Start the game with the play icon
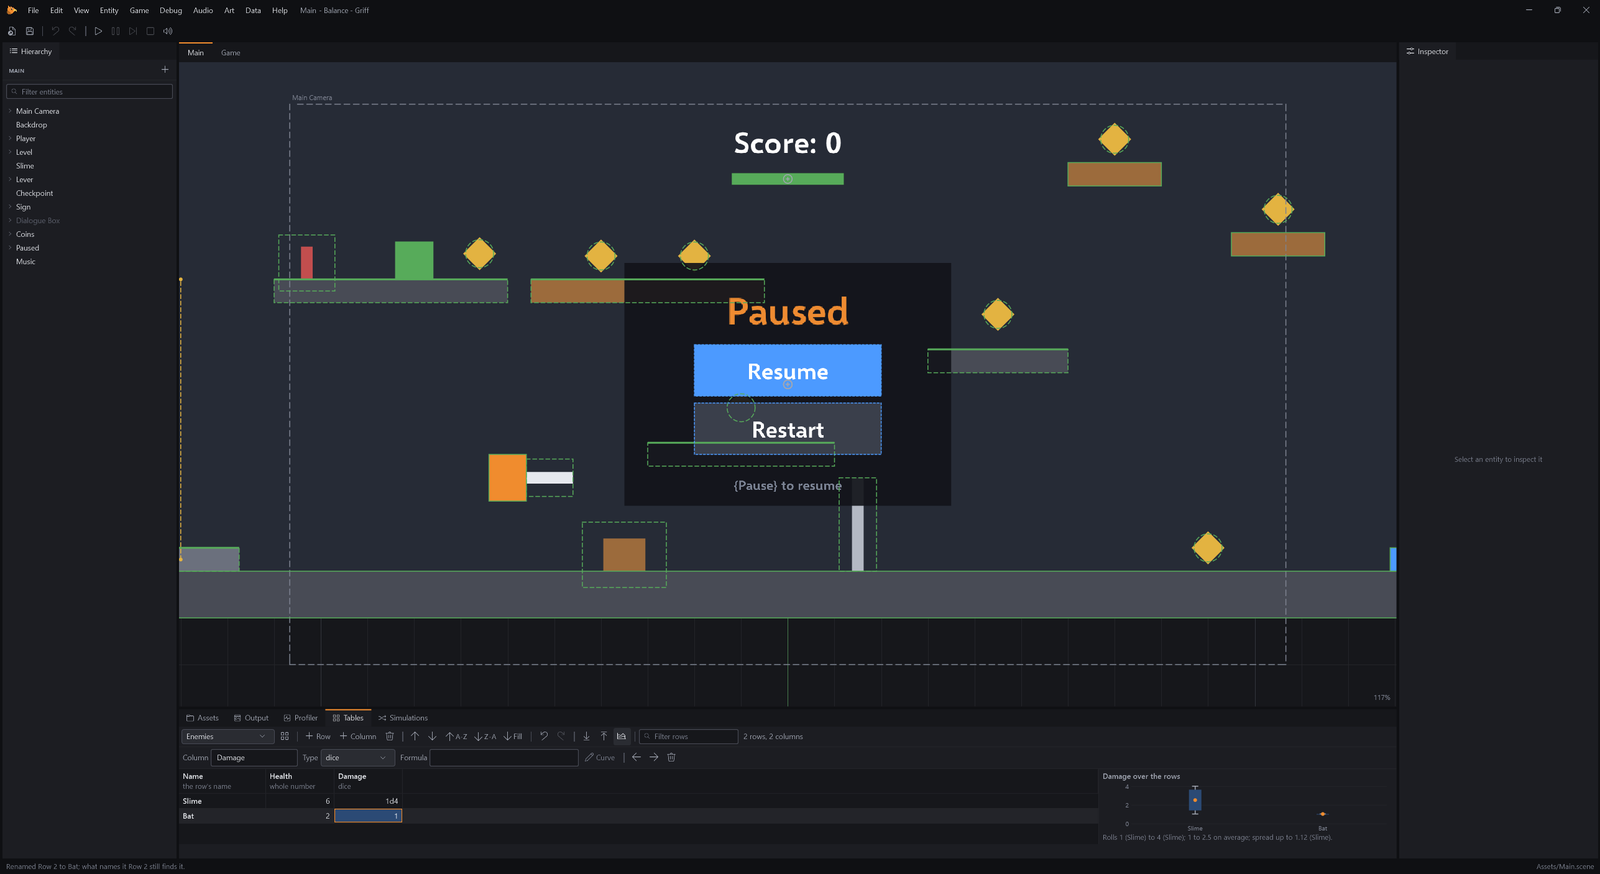 tap(98, 31)
